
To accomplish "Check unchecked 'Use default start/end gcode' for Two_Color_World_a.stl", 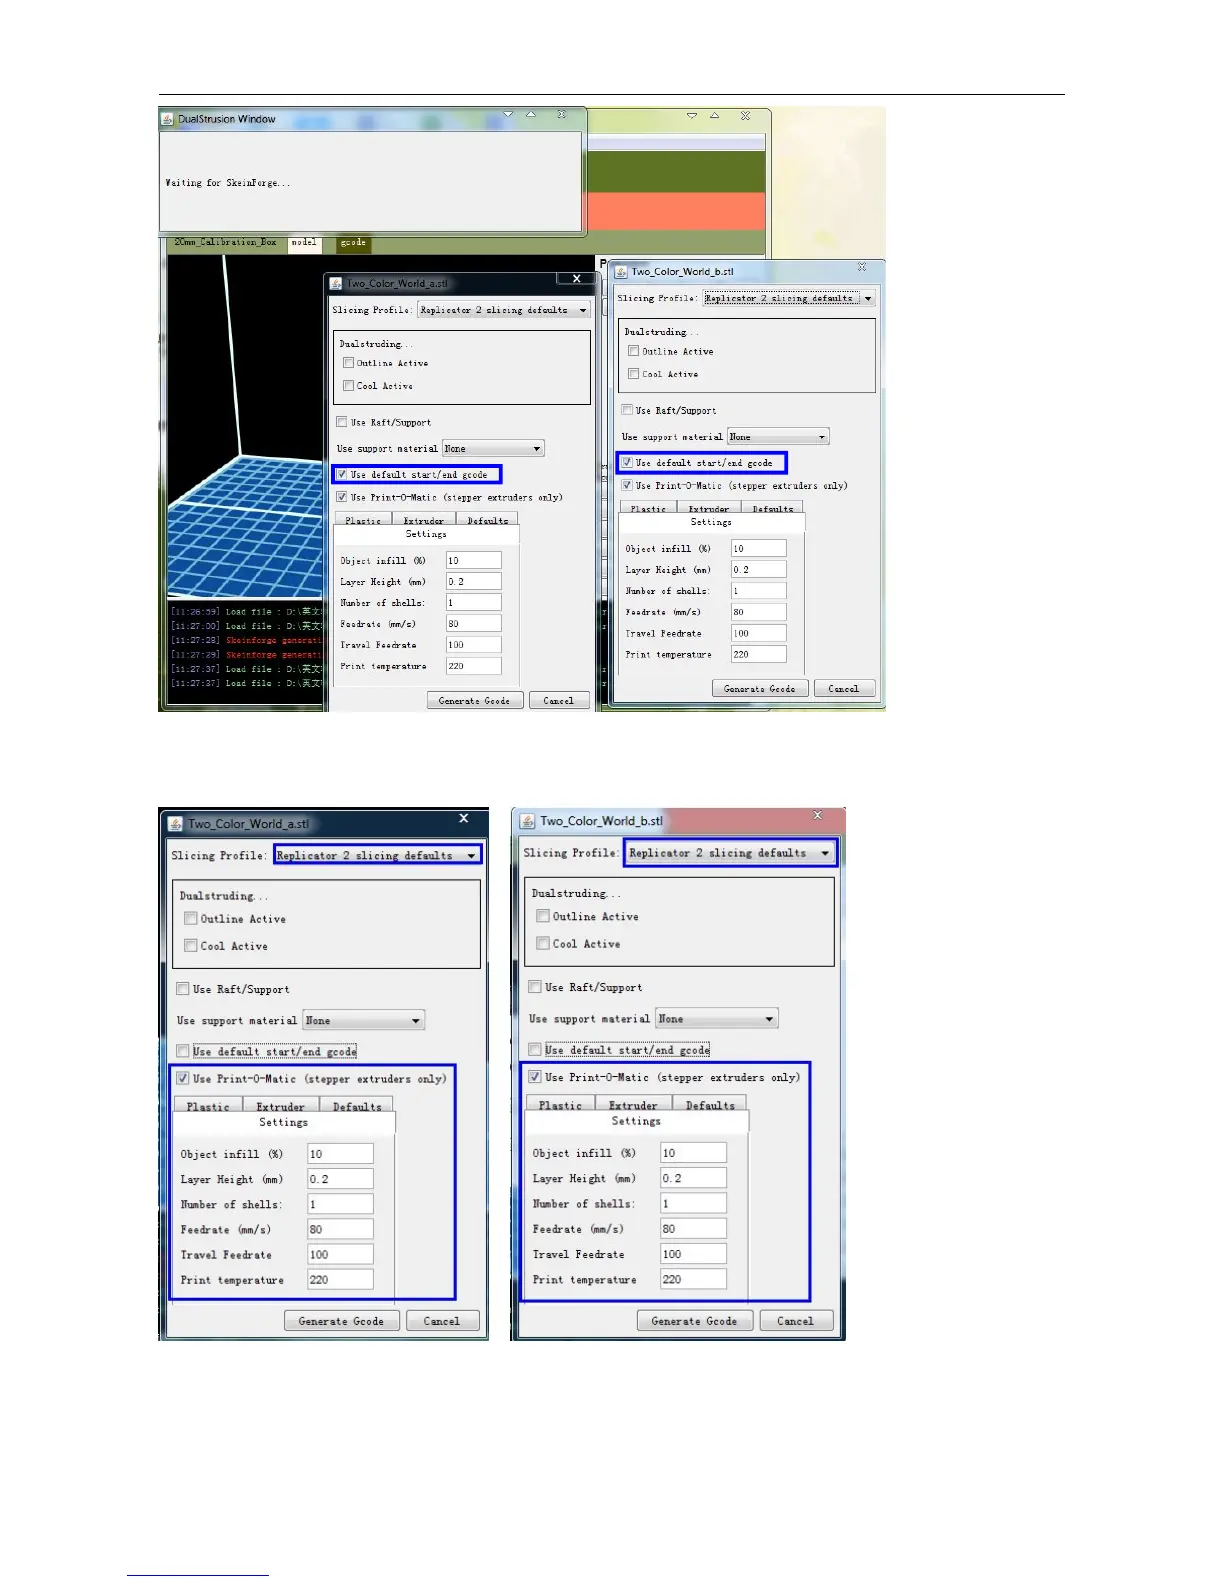I will point(183,1051).
